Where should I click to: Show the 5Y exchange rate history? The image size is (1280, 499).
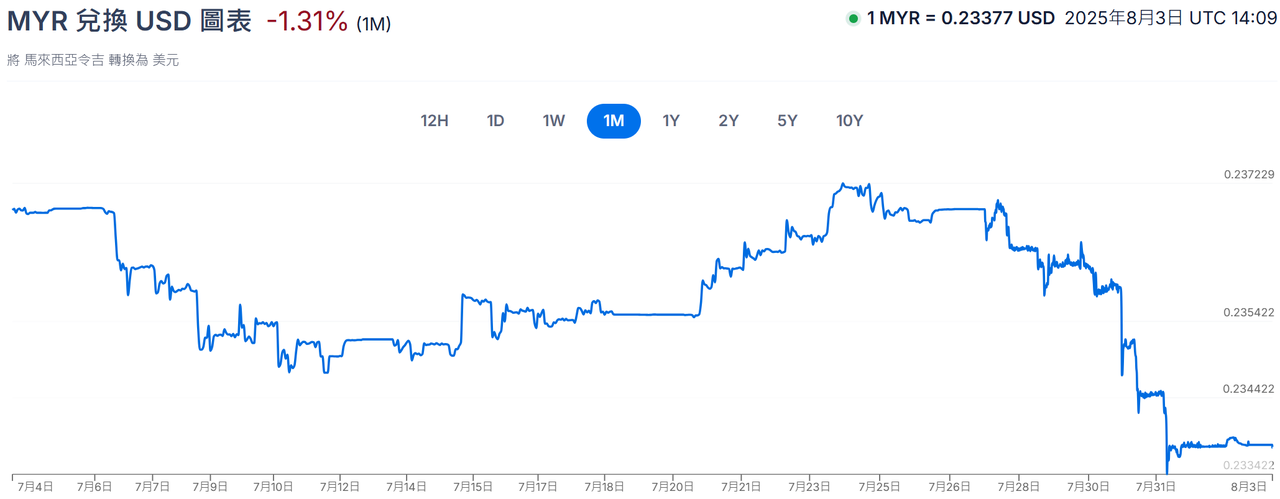(x=787, y=121)
